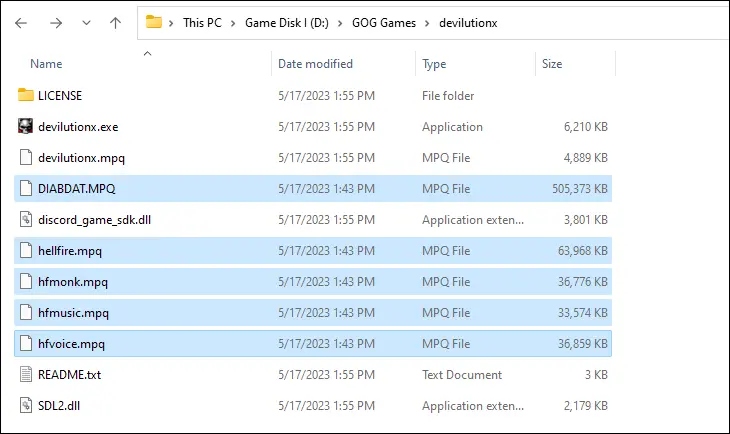Click the 4,889 KB size cell
The width and height of the screenshot is (730, 434).
pyautogui.click(x=586, y=158)
